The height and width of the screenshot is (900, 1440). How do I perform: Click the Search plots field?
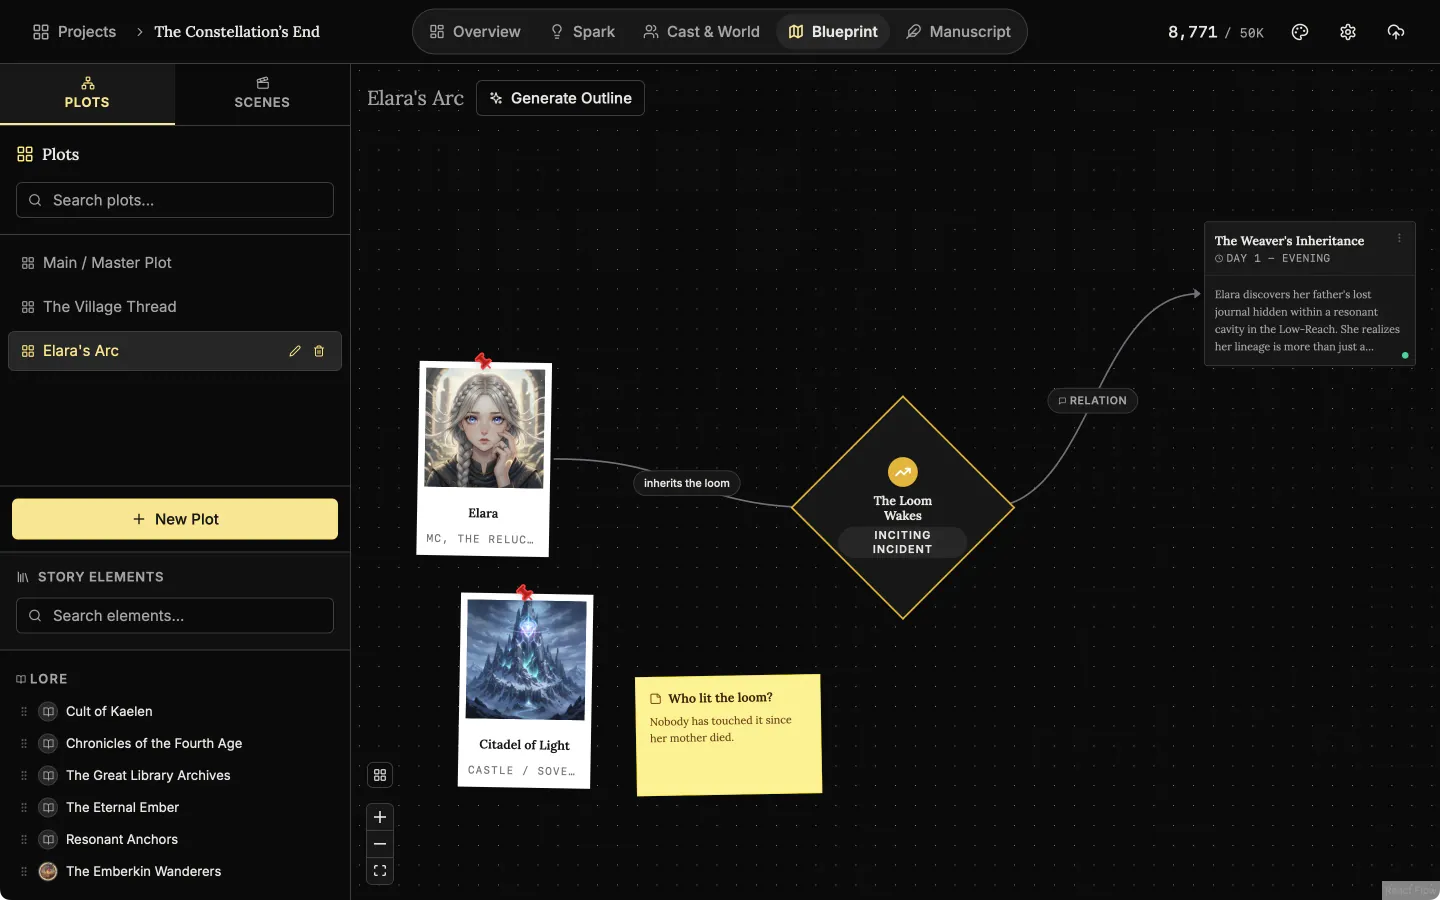coord(175,200)
